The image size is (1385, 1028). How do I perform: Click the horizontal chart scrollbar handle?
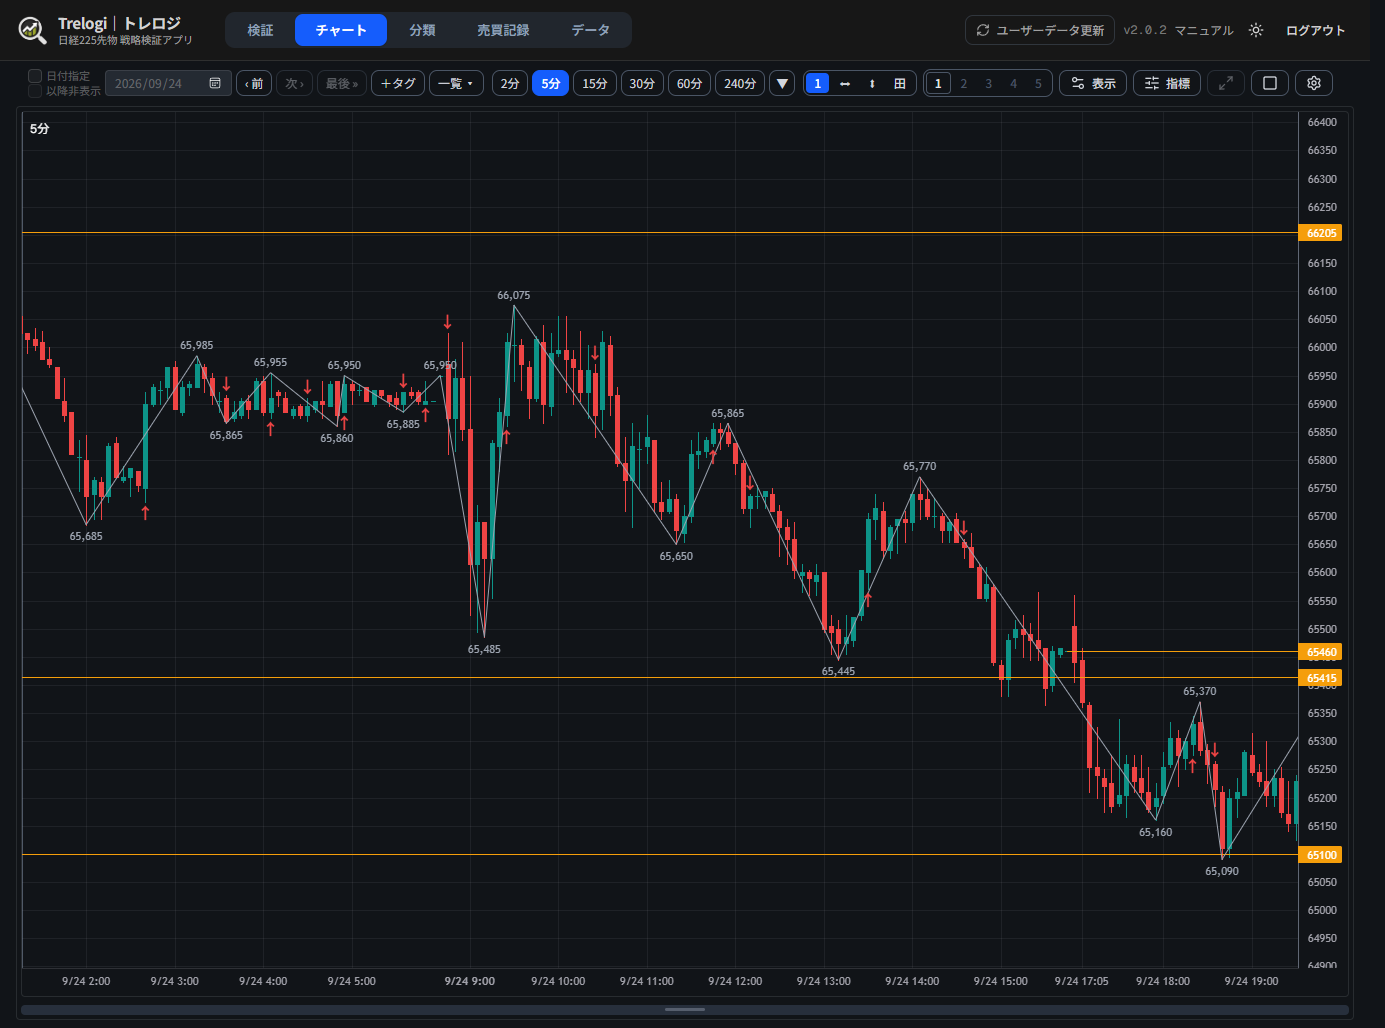coord(685,1010)
